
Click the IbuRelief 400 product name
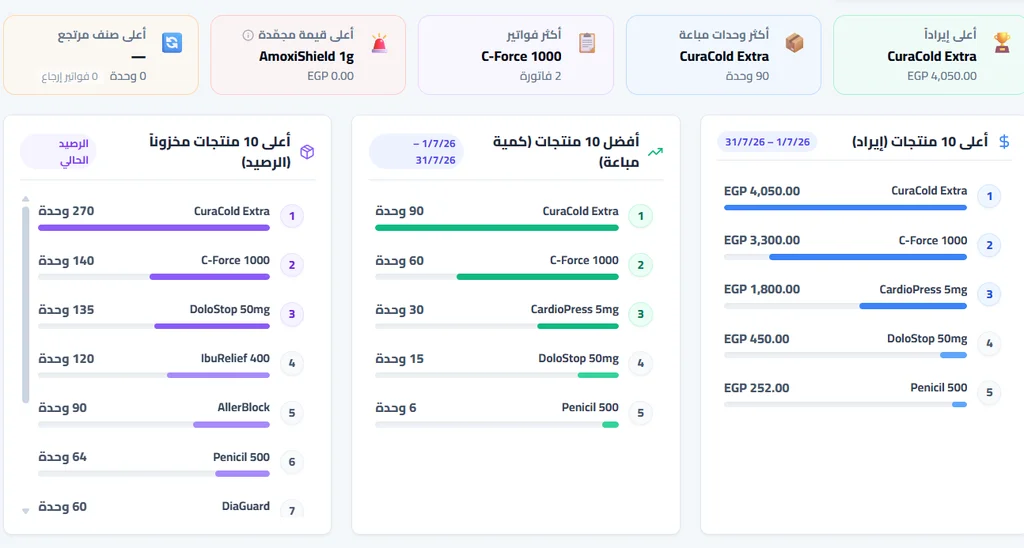(235, 358)
